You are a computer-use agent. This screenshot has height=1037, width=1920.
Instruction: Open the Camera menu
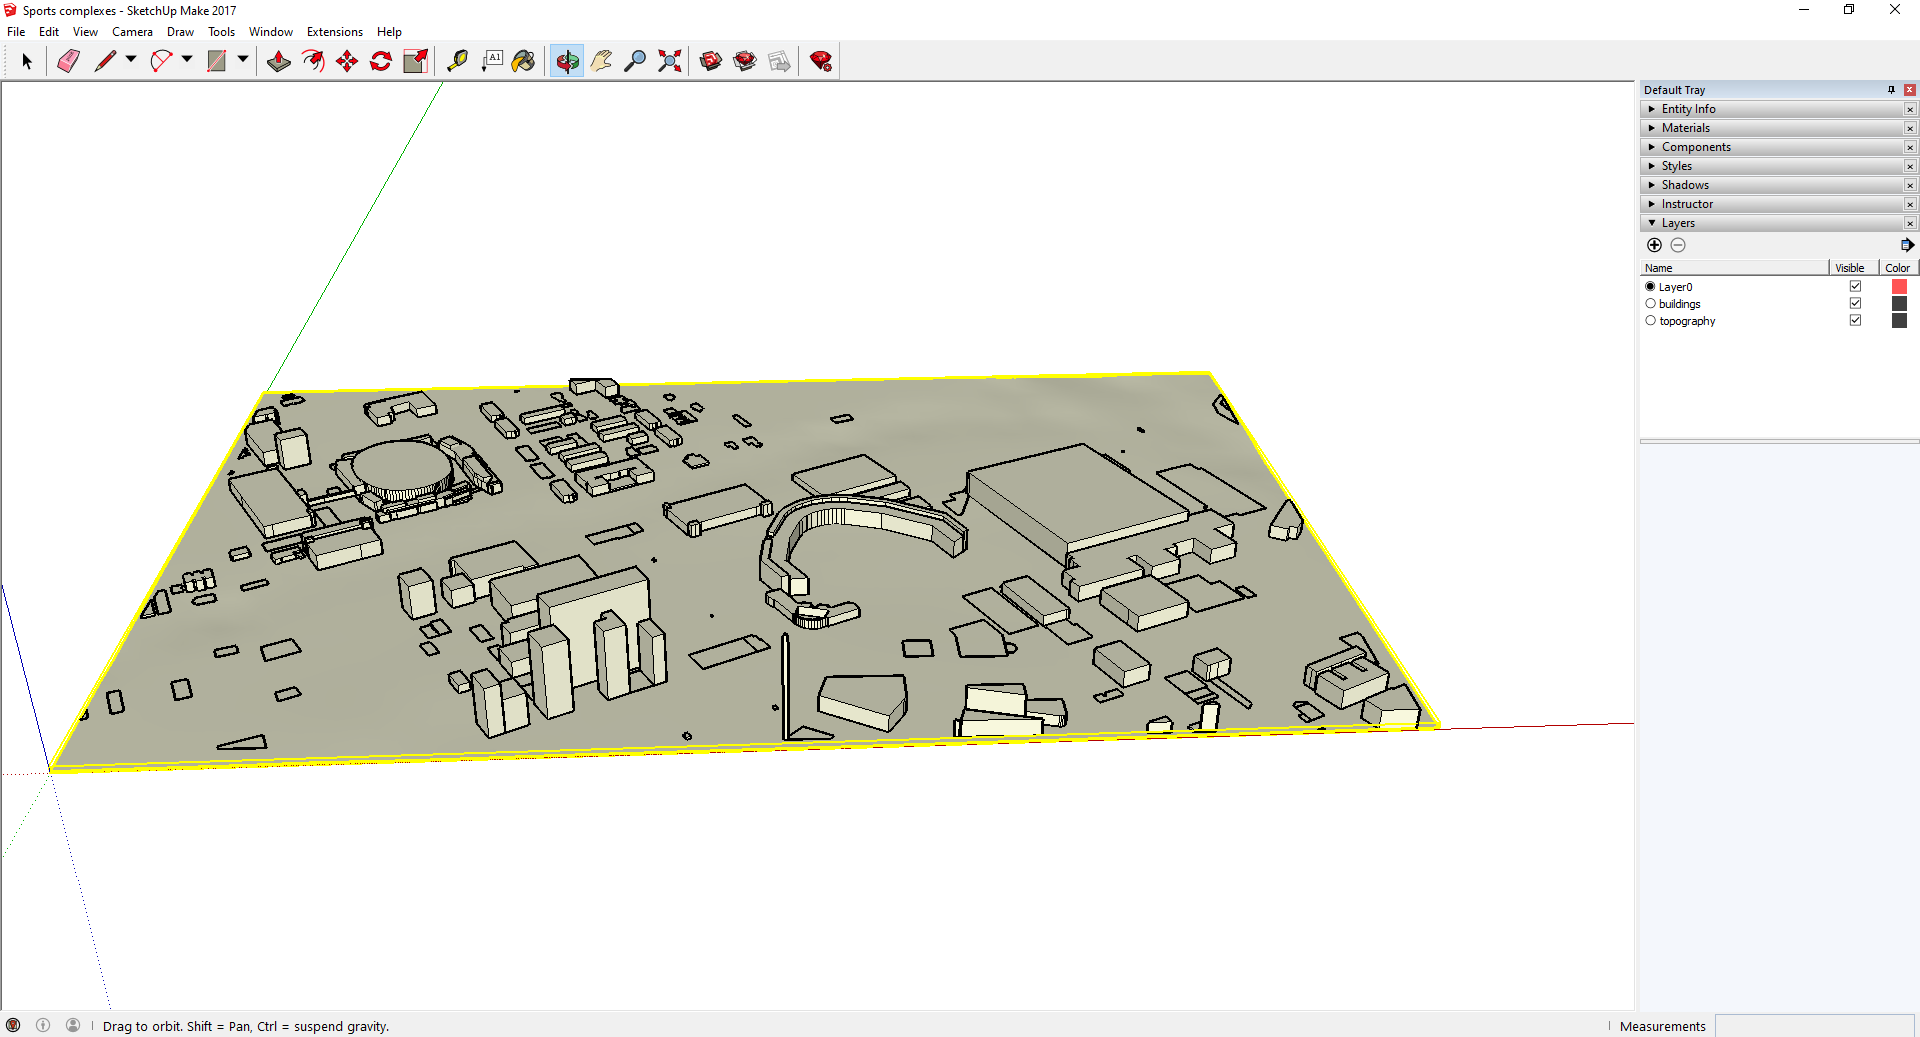132,31
